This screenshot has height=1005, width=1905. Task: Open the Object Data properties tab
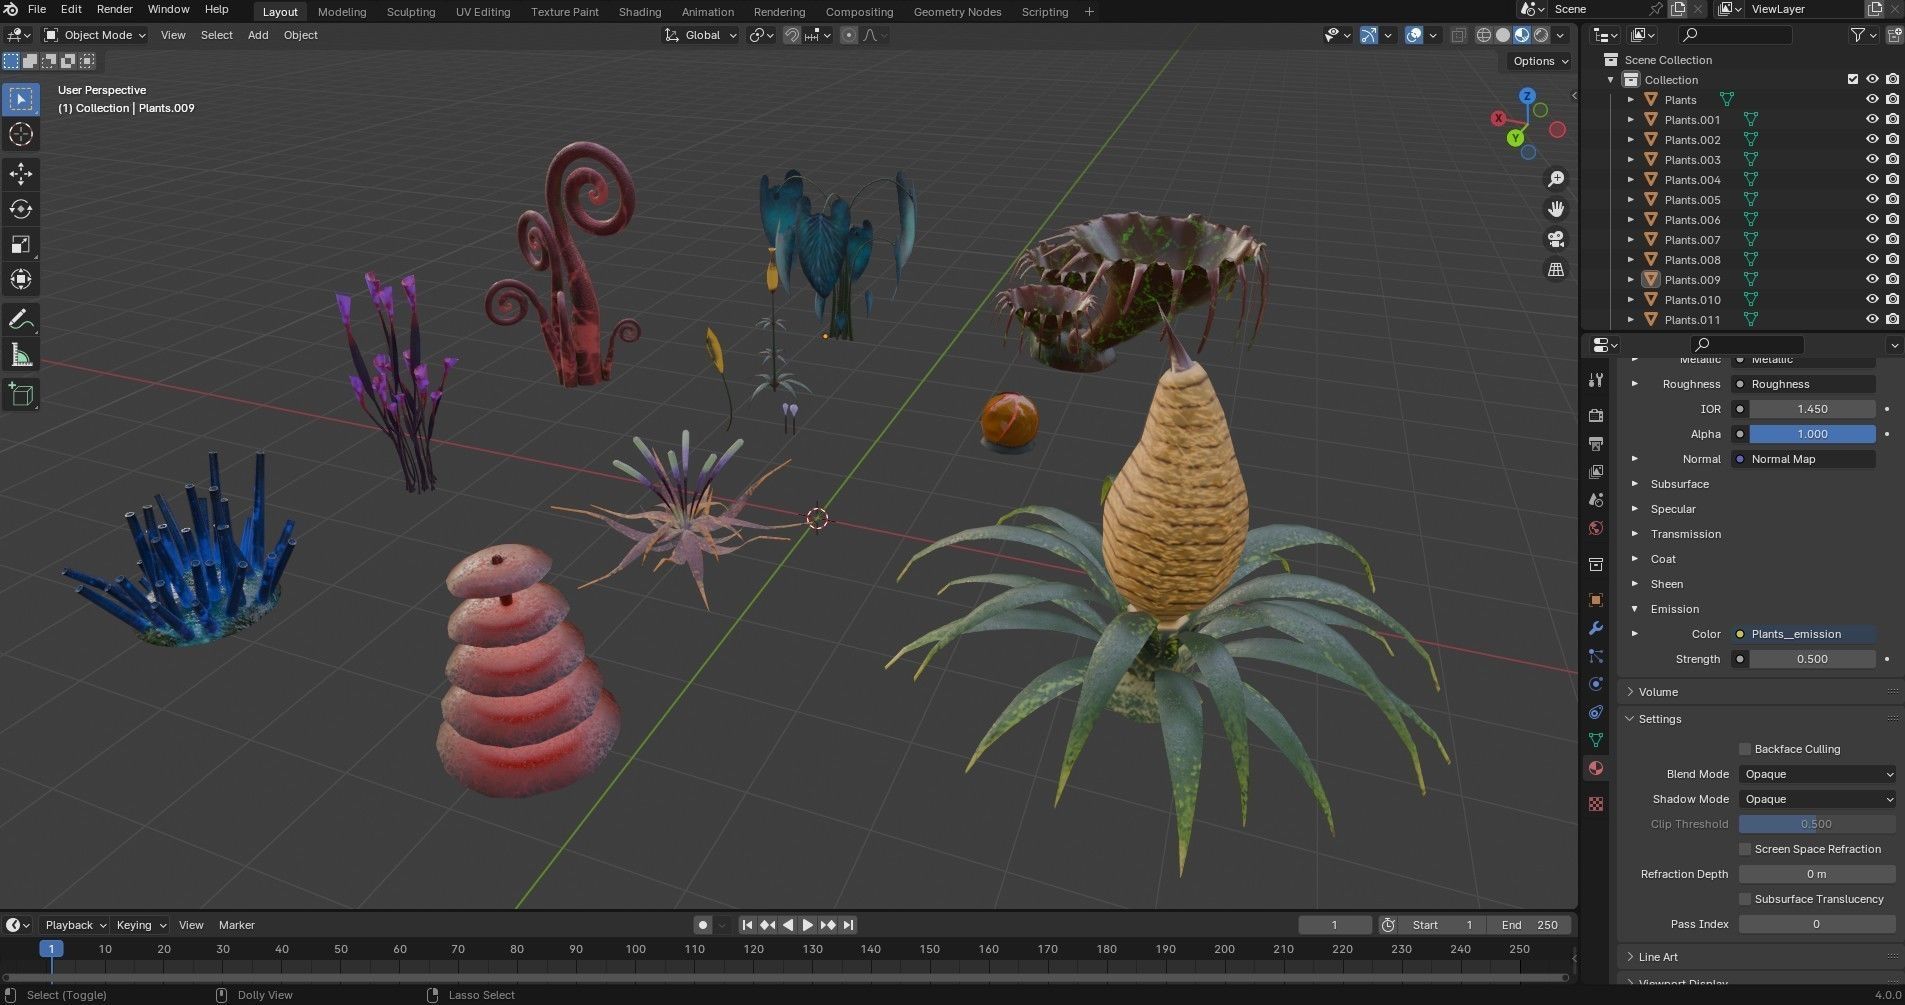[1596, 740]
